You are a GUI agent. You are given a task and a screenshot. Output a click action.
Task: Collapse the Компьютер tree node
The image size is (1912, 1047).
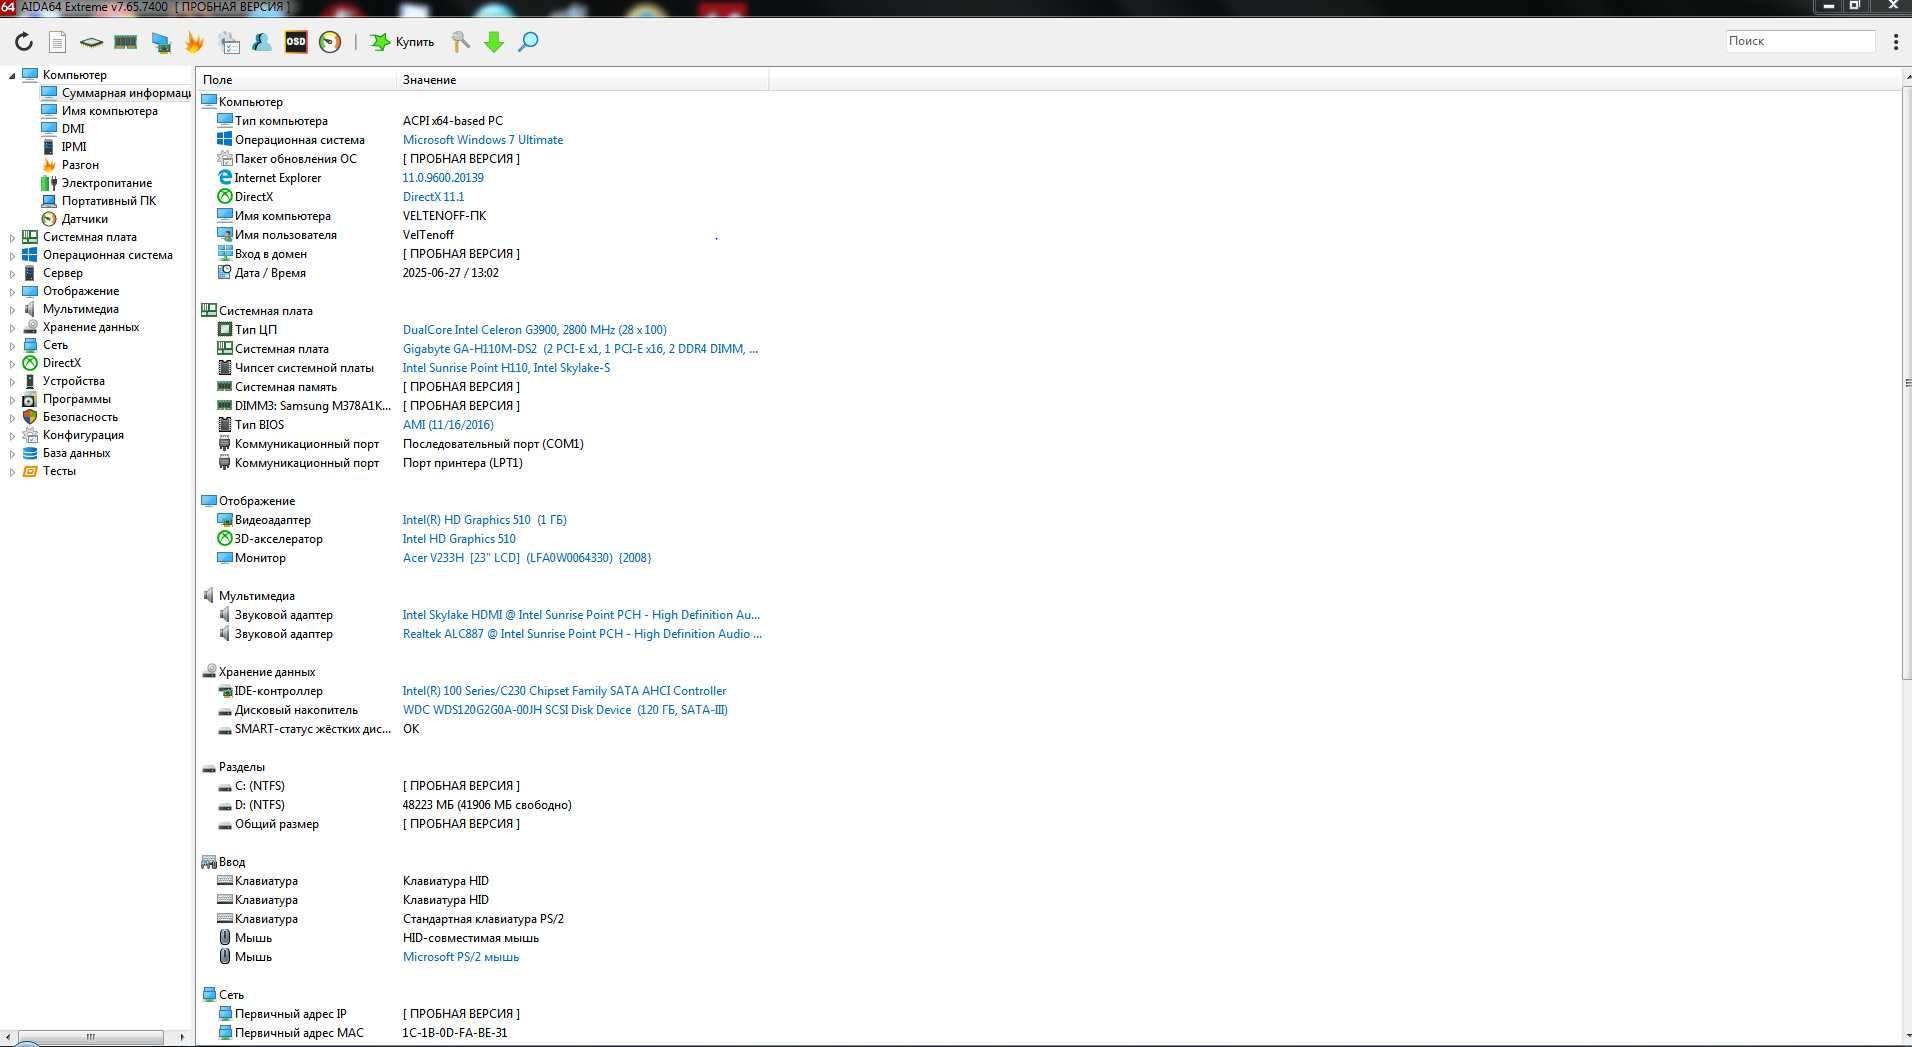[12, 75]
